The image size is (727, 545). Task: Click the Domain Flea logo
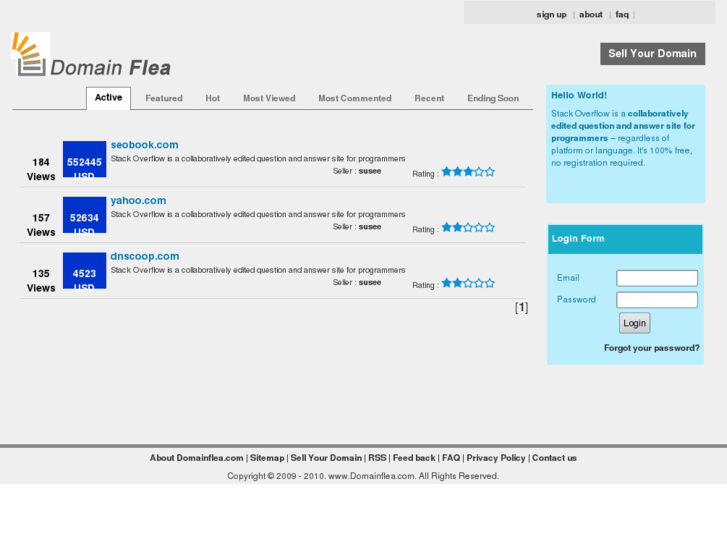91,55
